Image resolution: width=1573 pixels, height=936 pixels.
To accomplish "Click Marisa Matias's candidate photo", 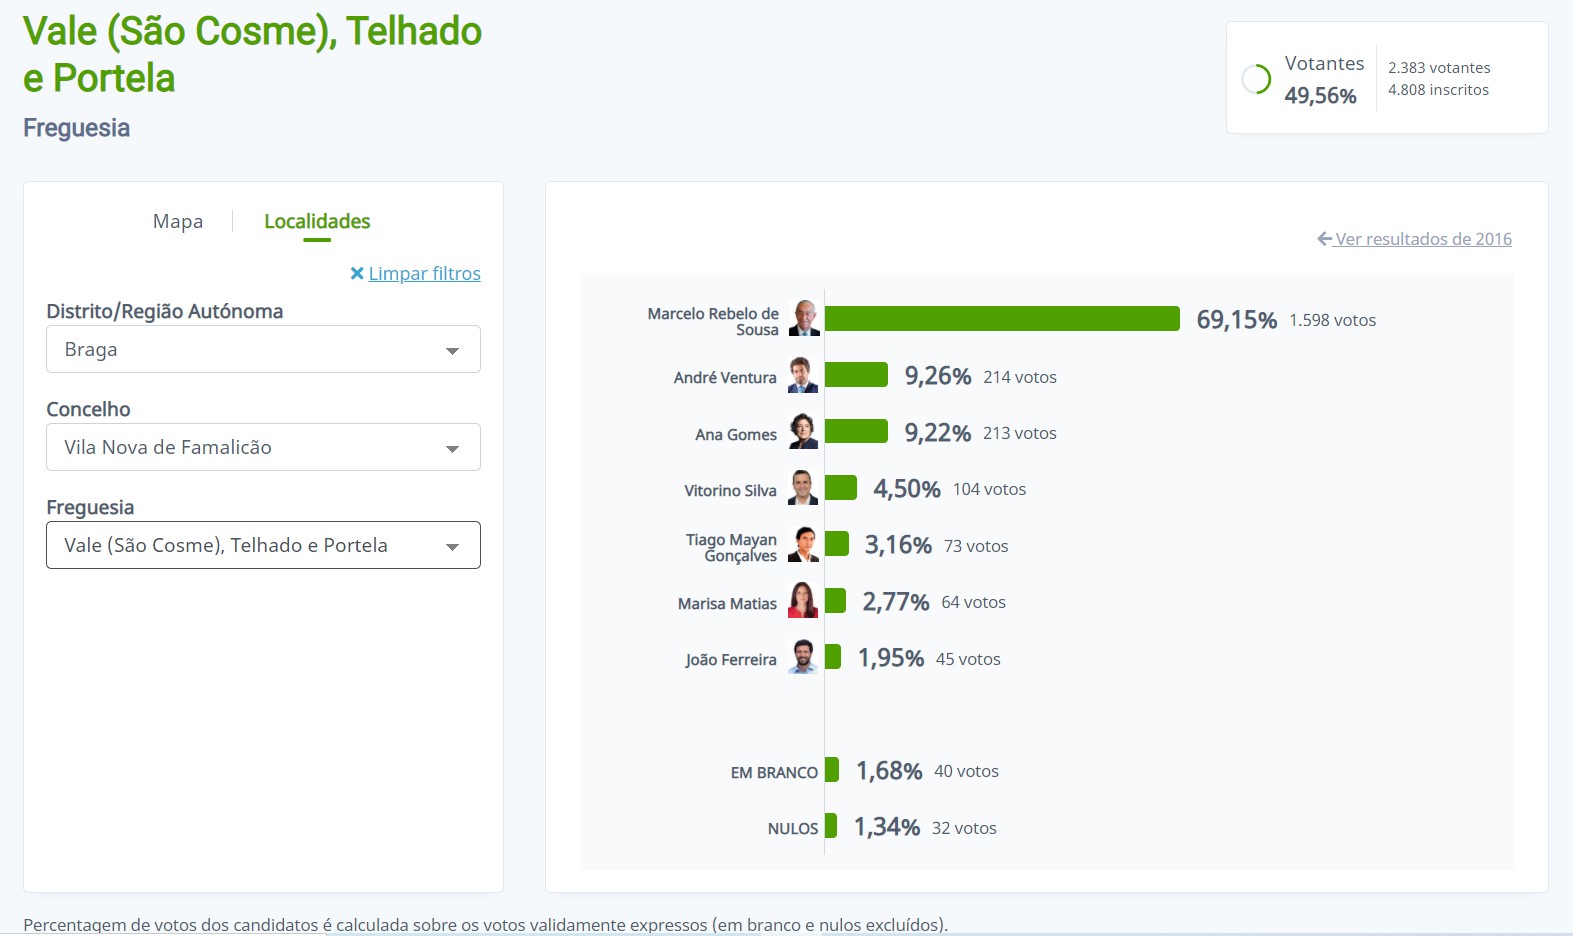I will point(802,601).
